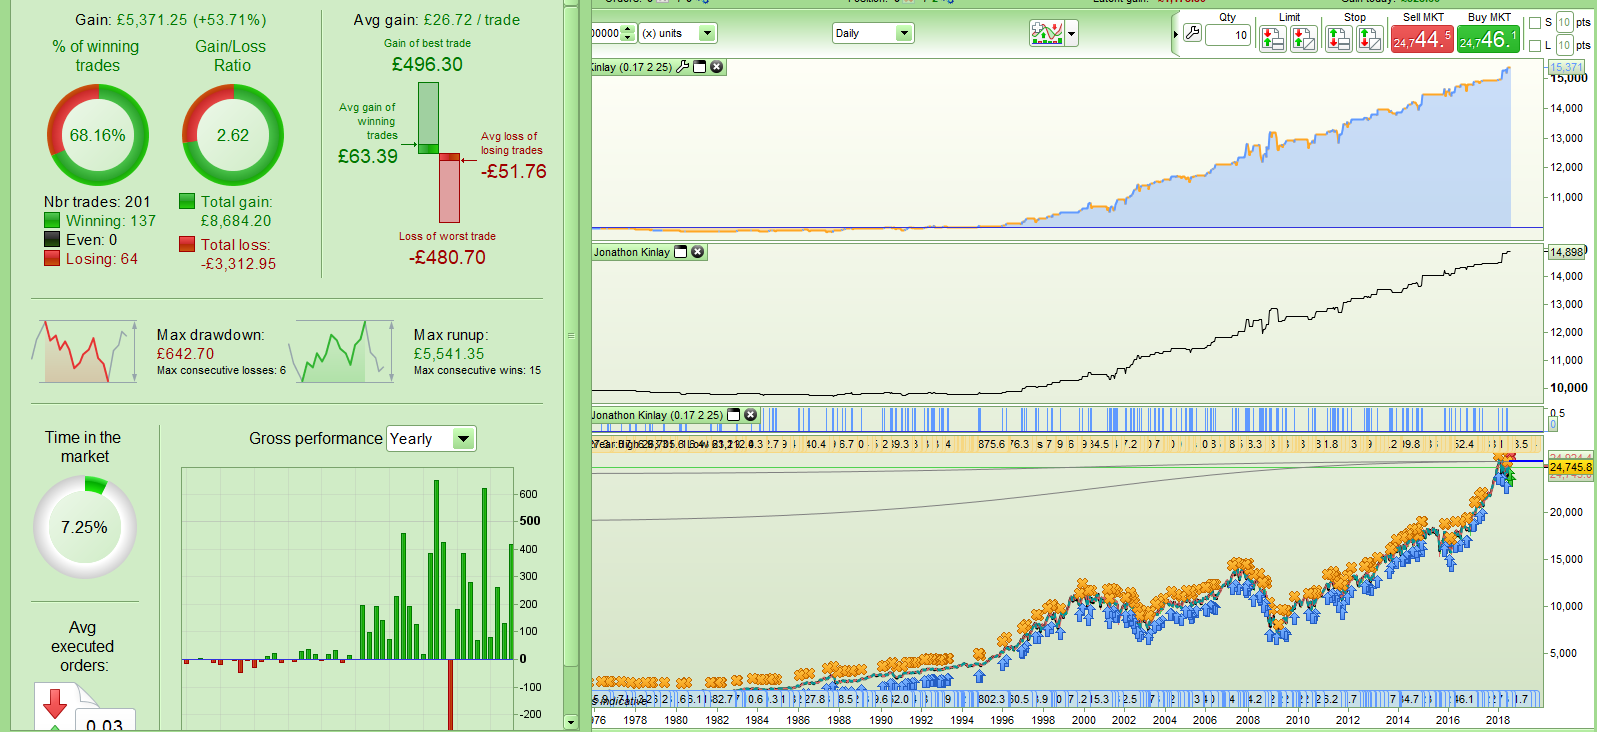
Task: Click the Avg gain: £26.72 / trade text
Action: click(x=437, y=20)
